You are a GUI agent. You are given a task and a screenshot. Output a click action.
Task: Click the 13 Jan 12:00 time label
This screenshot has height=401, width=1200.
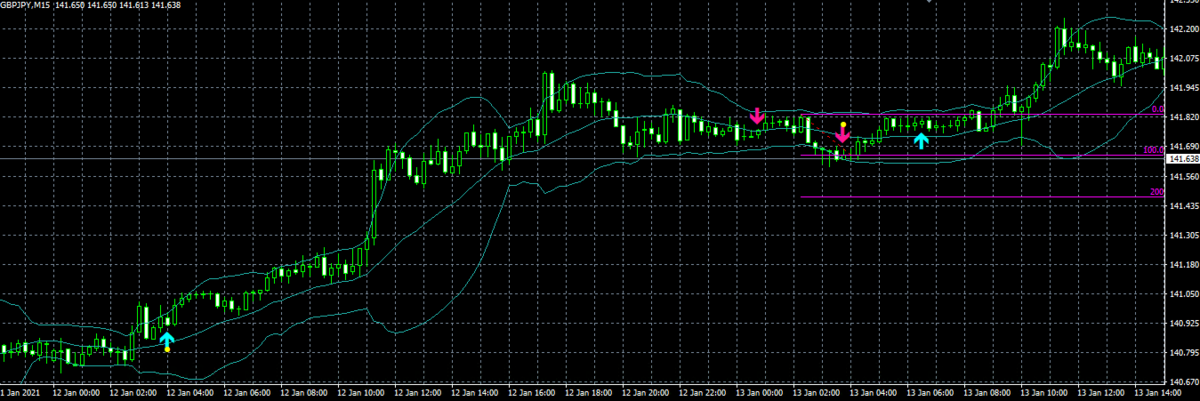coord(1103,394)
